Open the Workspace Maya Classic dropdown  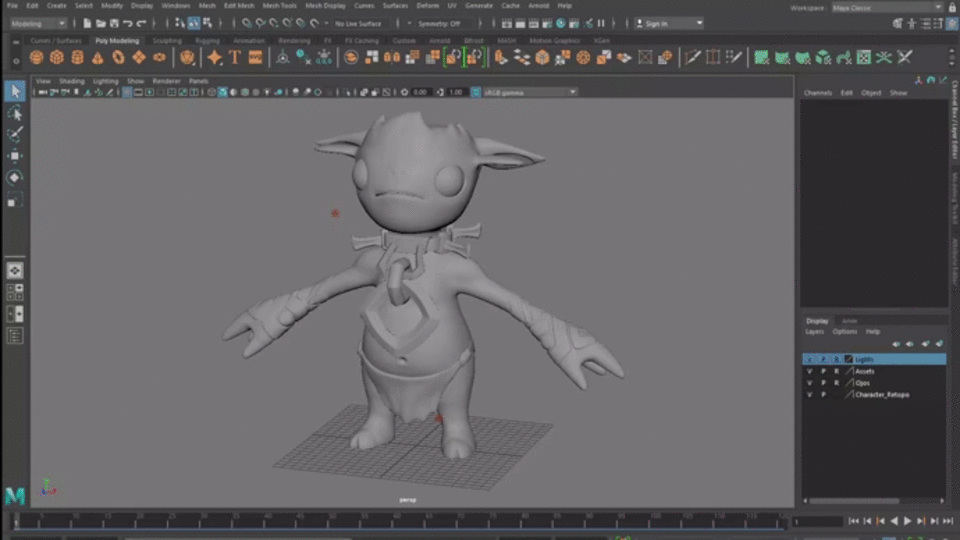(x=887, y=7)
